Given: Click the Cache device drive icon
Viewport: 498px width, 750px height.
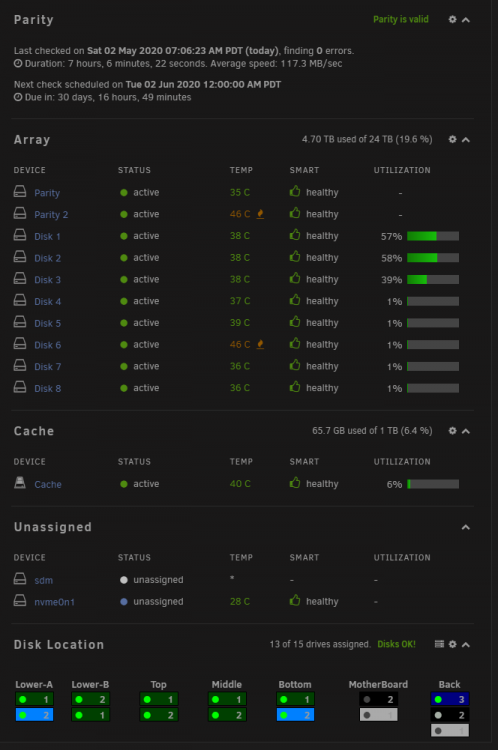Looking at the screenshot, I should click(x=20, y=483).
